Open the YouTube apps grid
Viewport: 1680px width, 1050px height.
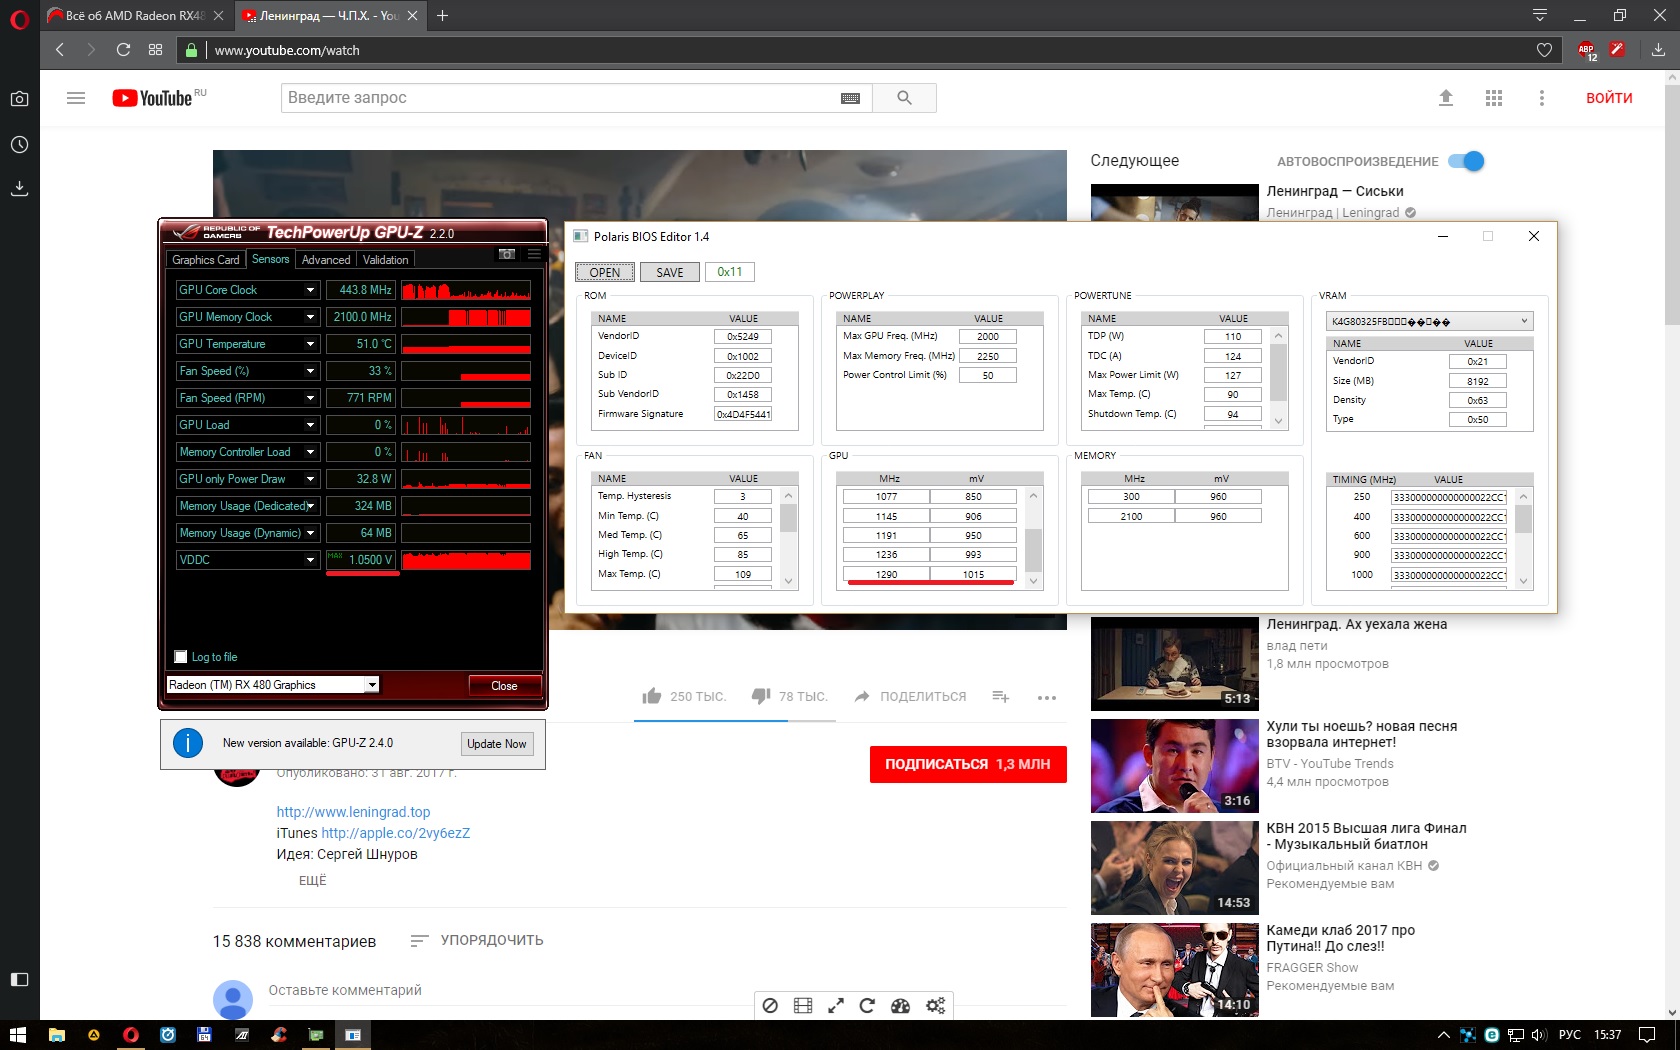(x=1494, y=98)
